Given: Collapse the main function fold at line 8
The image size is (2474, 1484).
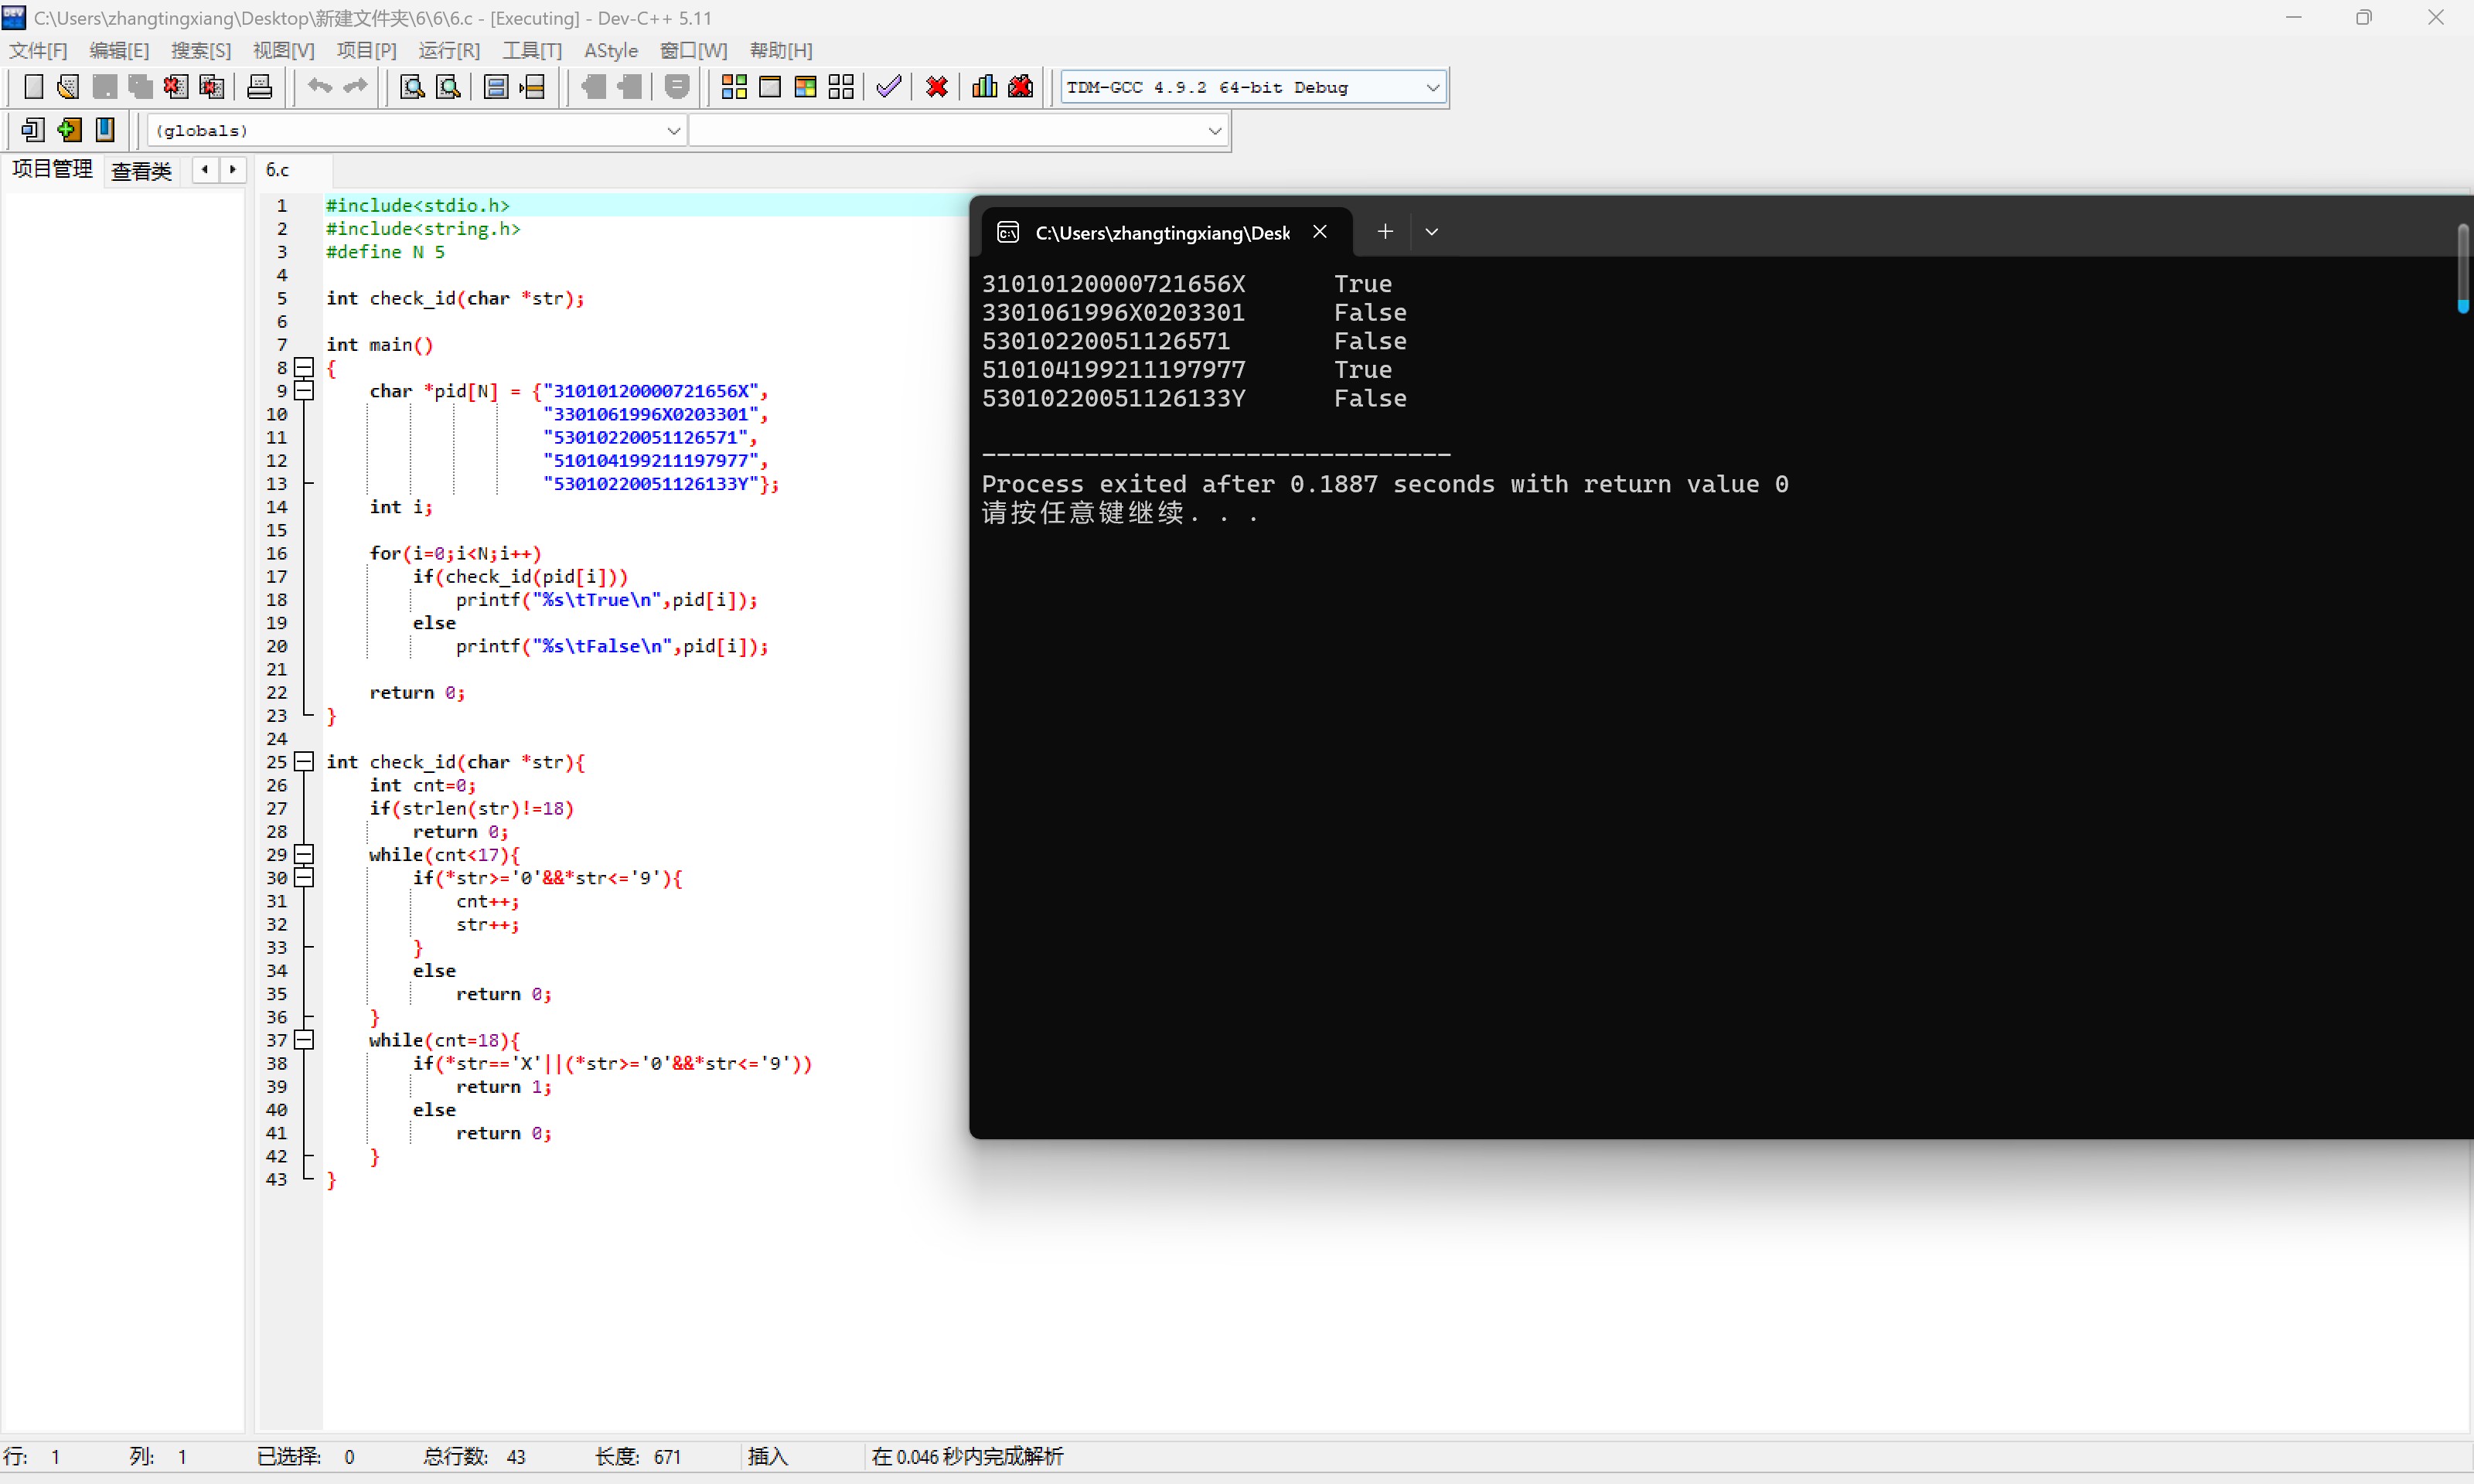Looking at the screenshot, I should [305, 368].
